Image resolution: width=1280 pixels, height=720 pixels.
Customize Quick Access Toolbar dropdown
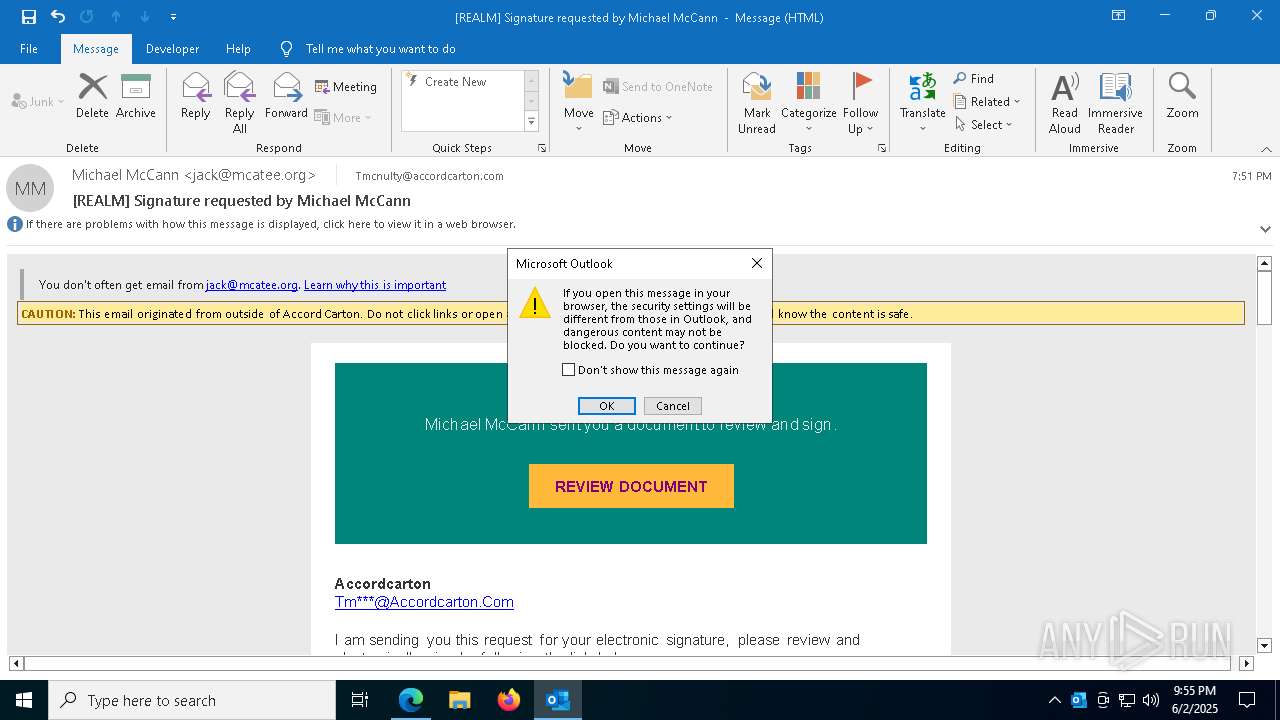pyautogui.click(x=174, y=17)
